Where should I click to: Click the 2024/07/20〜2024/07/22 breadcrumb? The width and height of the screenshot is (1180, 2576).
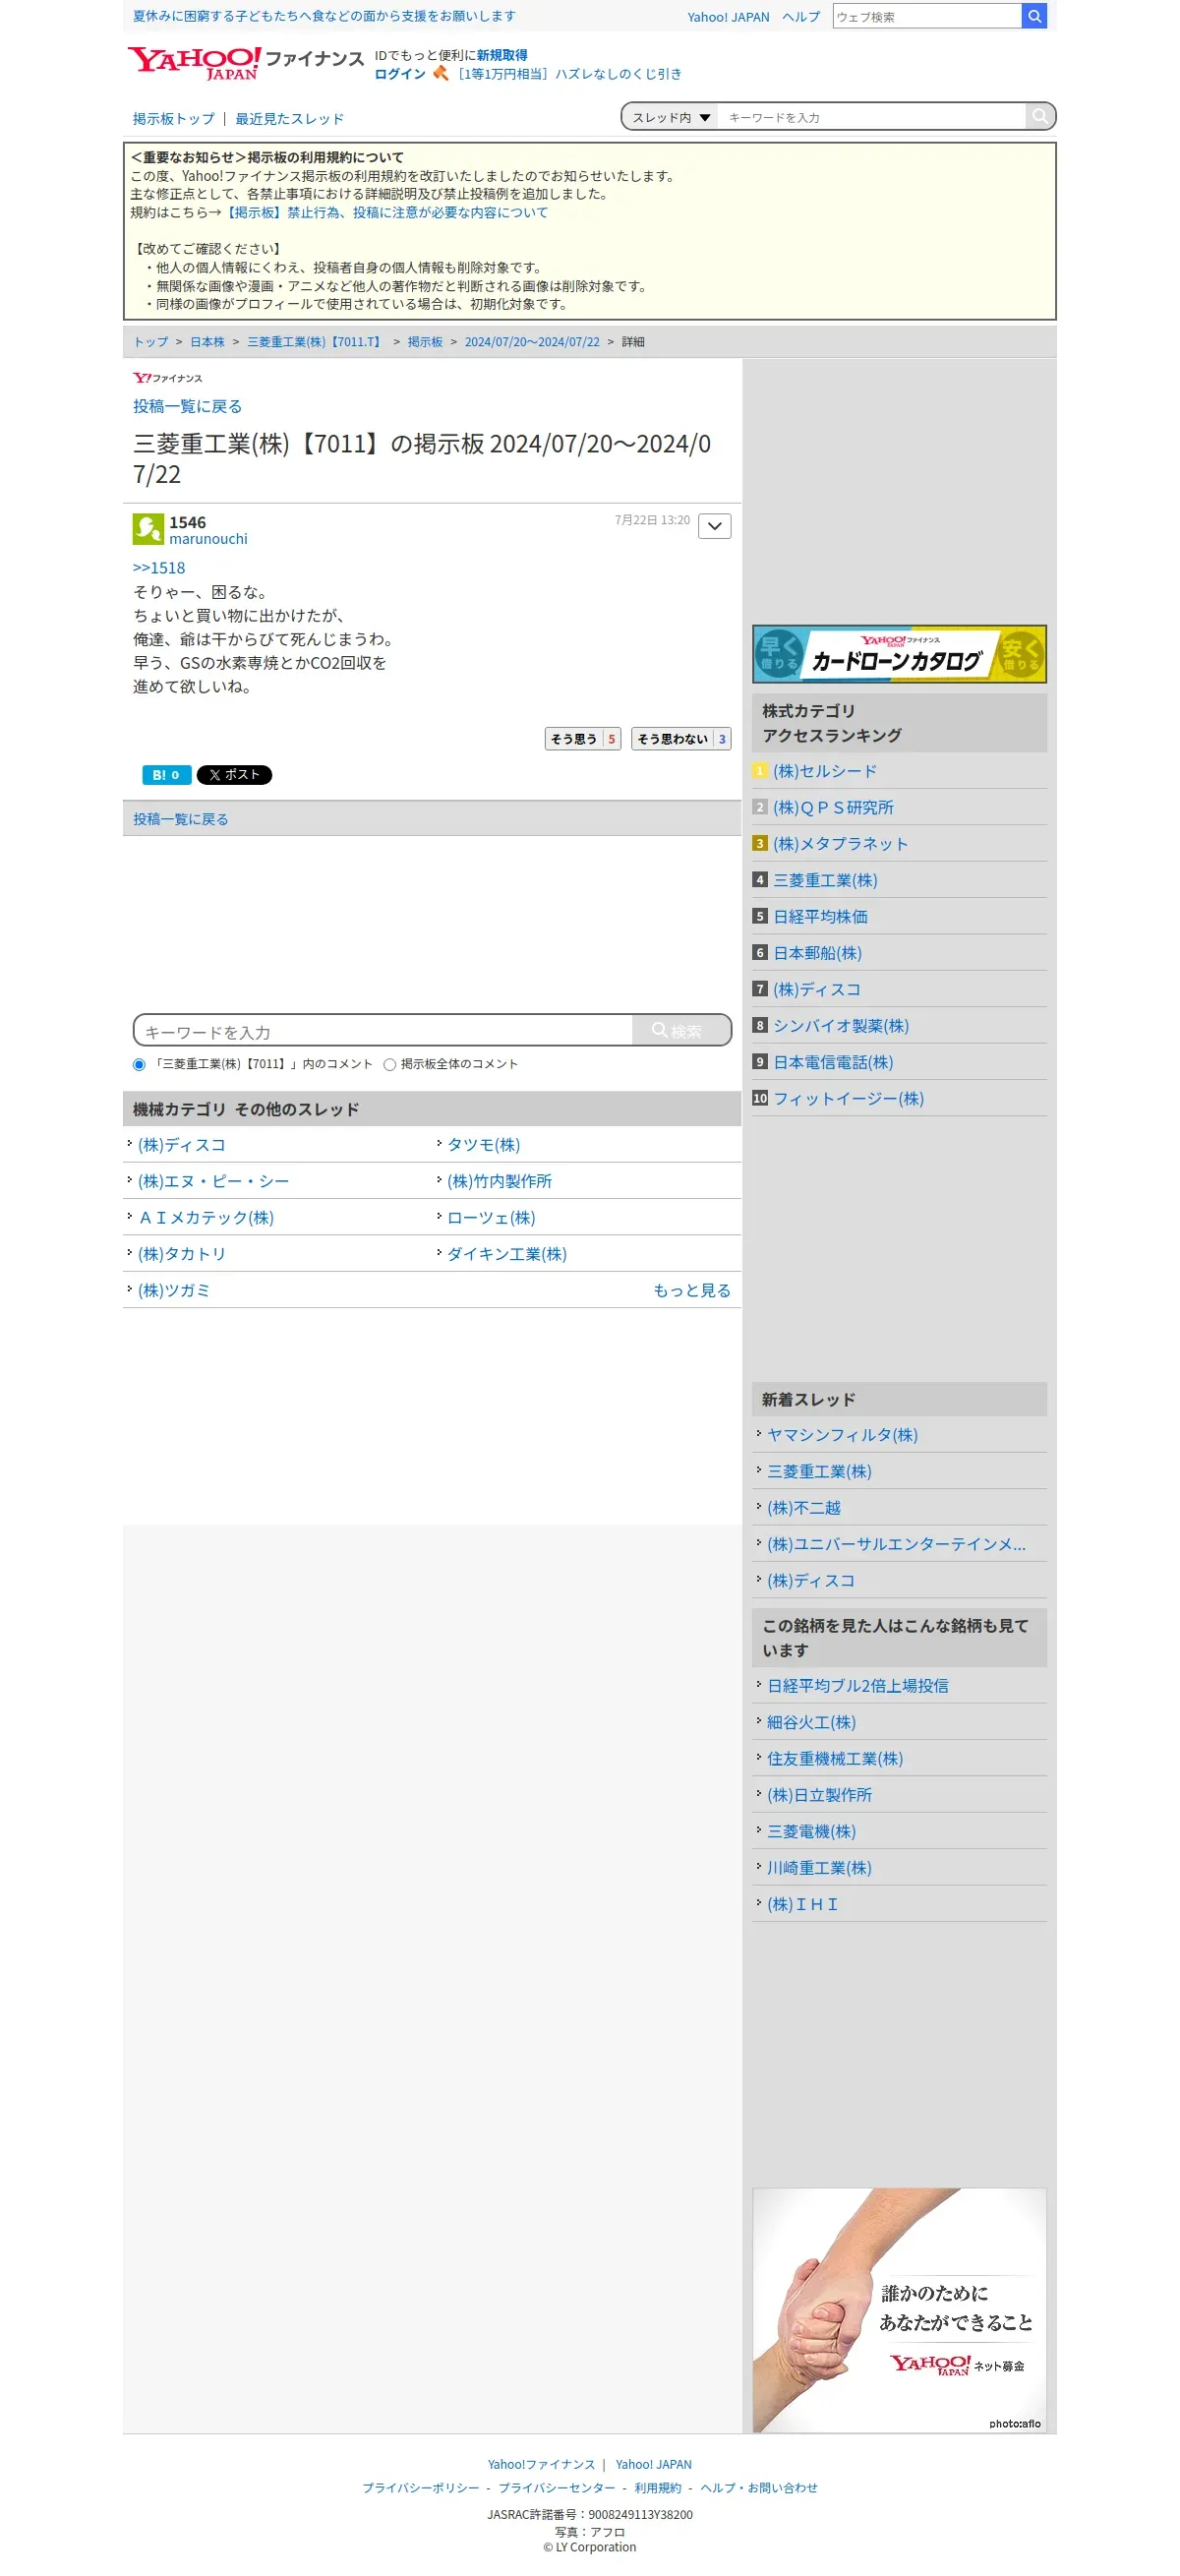coord(532,342)
